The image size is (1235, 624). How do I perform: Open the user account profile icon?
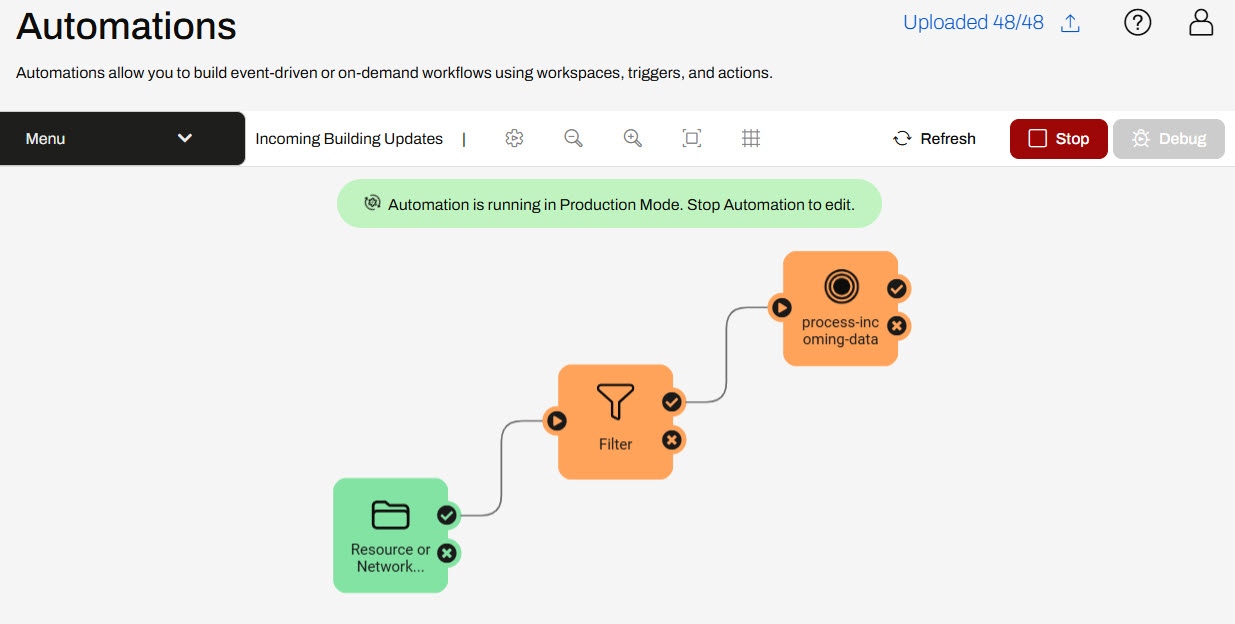tap(1200, 22)
